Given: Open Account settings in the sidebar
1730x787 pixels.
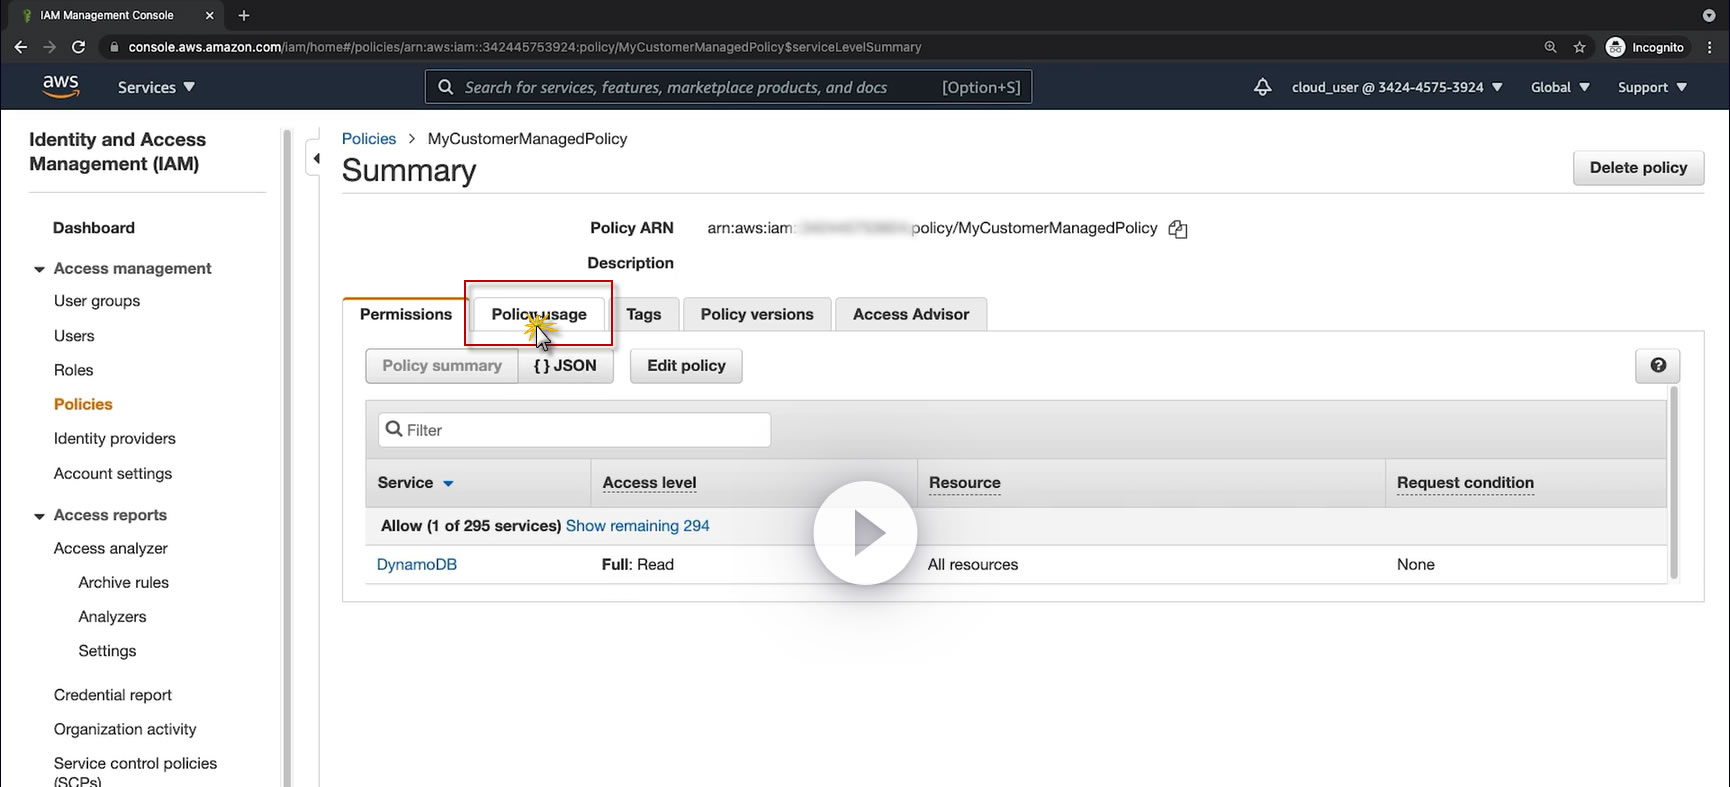Looking at the screenshot, I should pos(113,473).
